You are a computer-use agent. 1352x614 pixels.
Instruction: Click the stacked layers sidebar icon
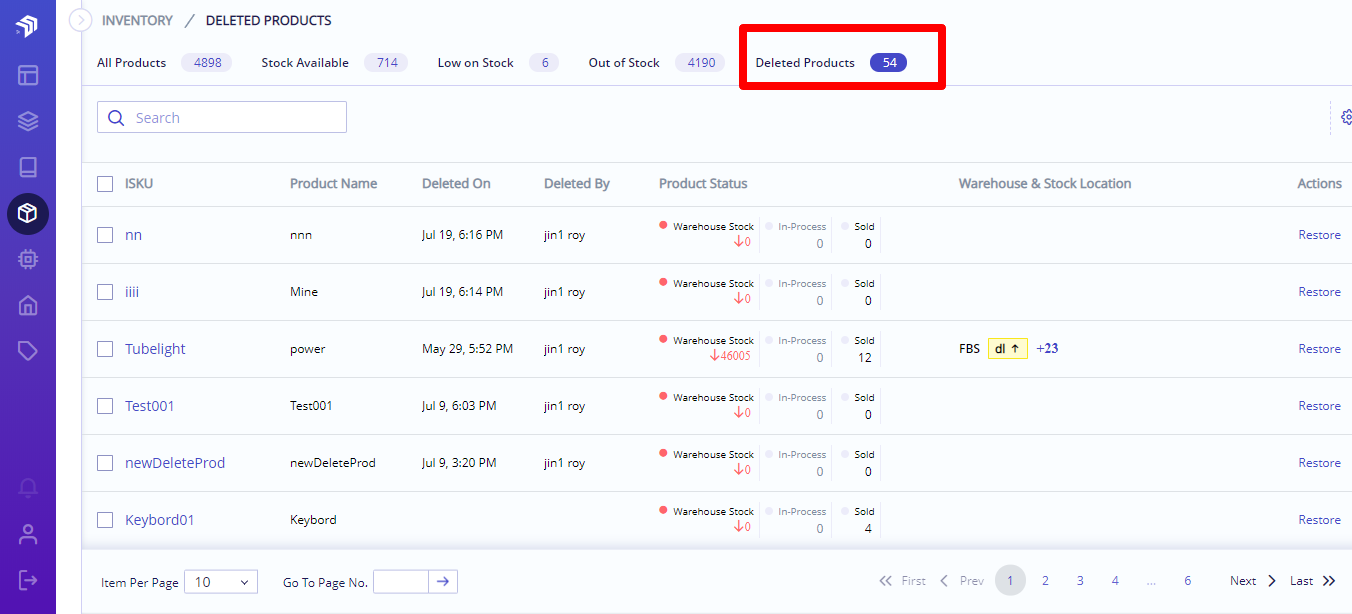click(28, 121)
